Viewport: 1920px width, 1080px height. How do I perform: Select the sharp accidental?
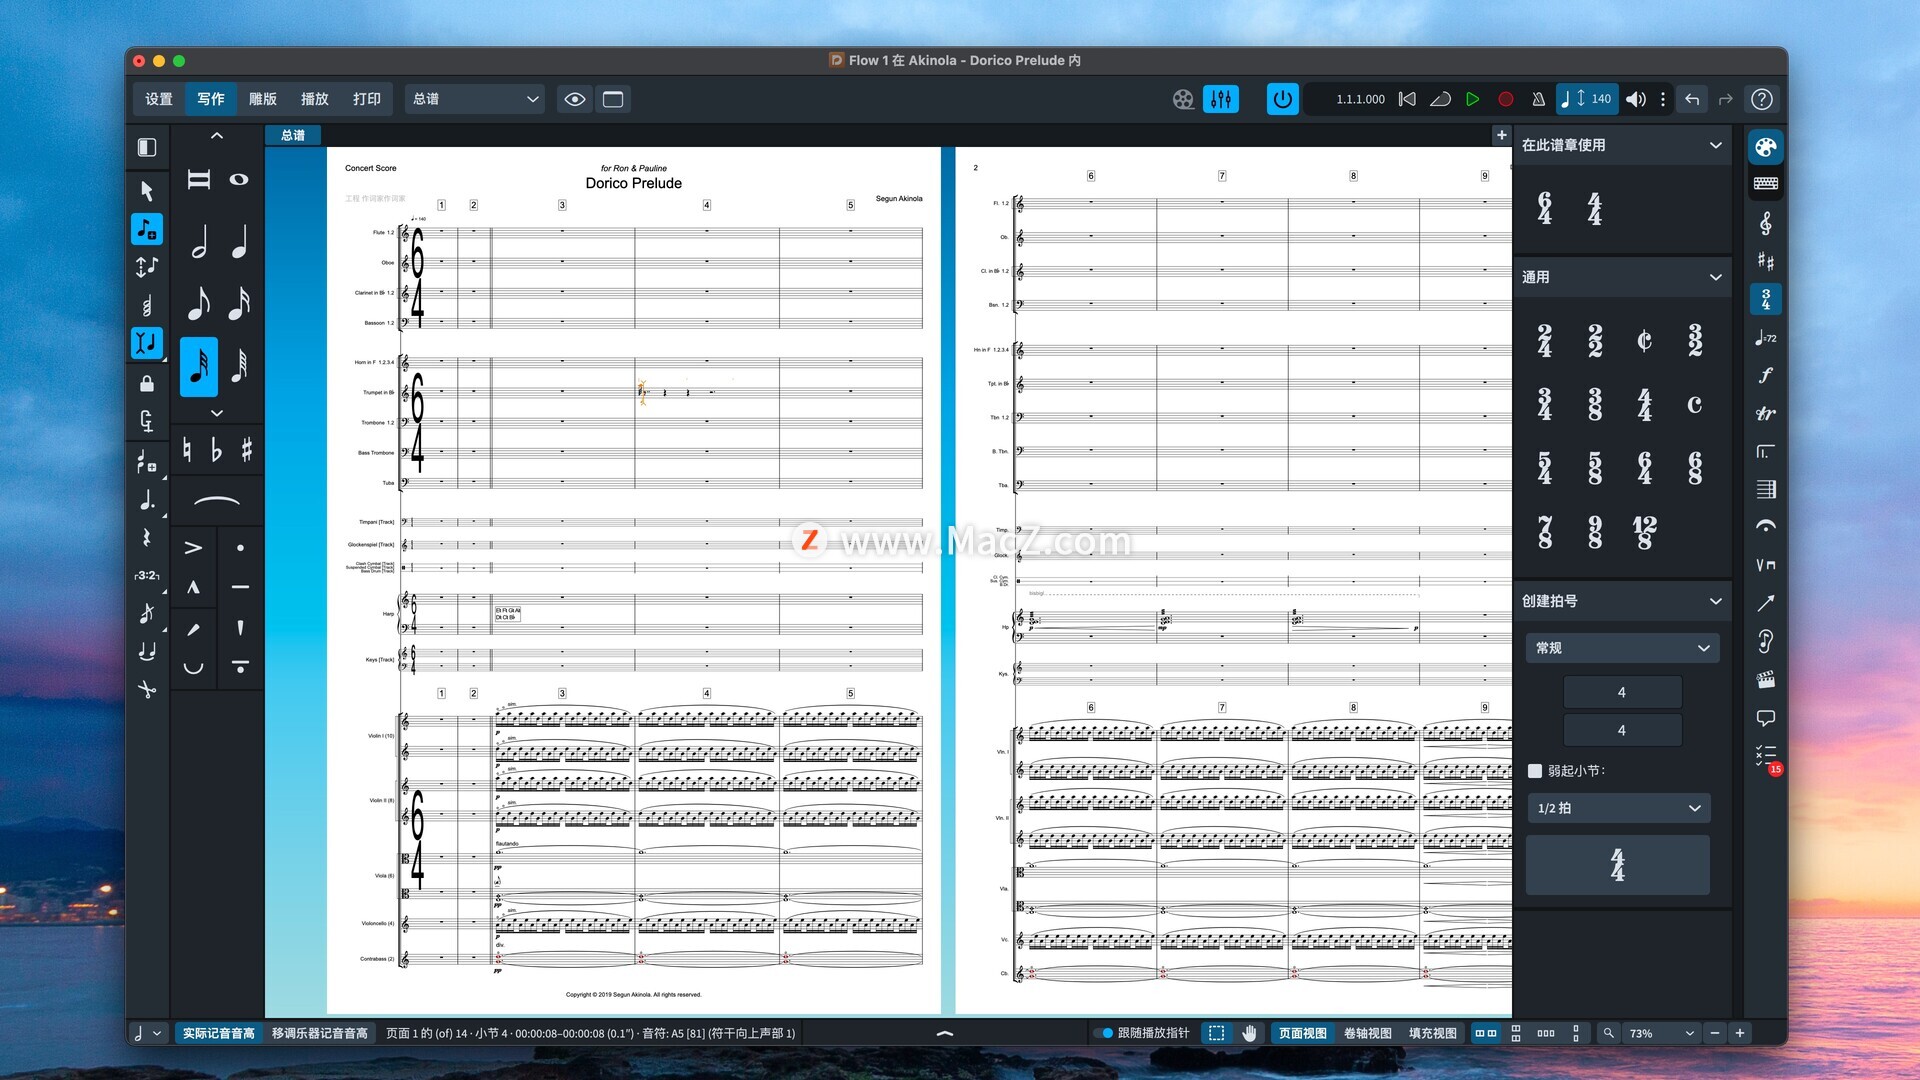(246, 450)
